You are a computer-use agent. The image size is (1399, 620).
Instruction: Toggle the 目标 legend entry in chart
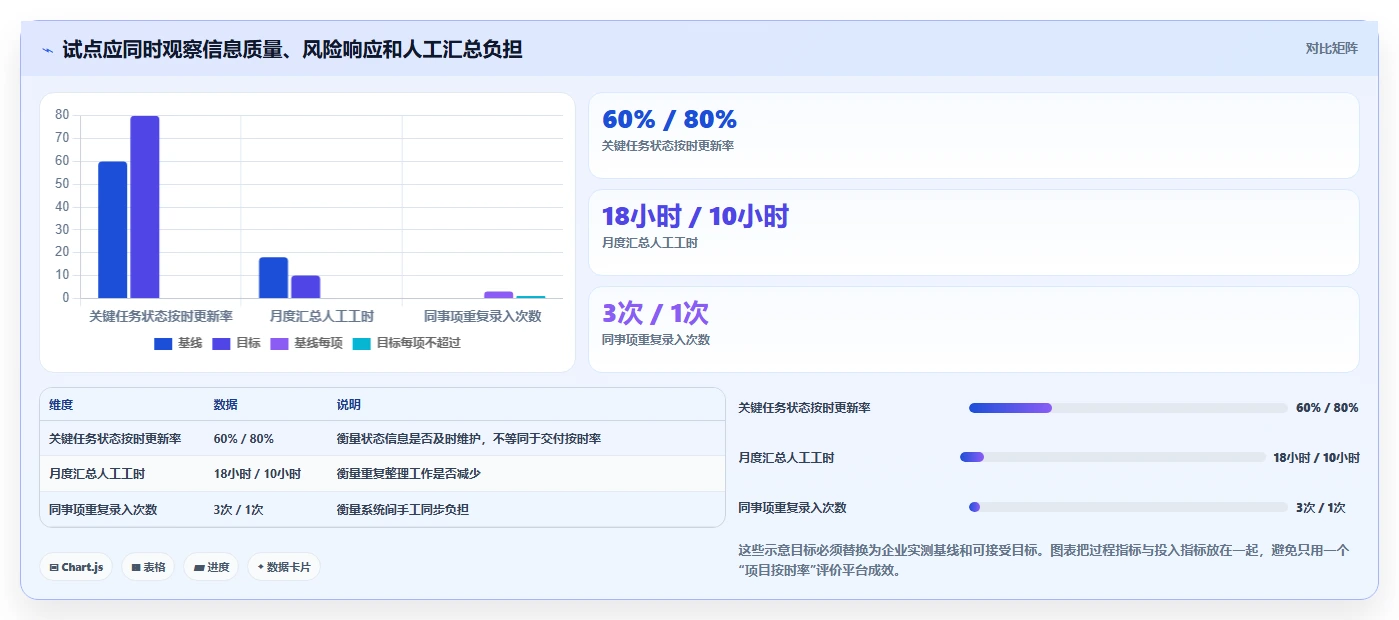coord(236,343)
